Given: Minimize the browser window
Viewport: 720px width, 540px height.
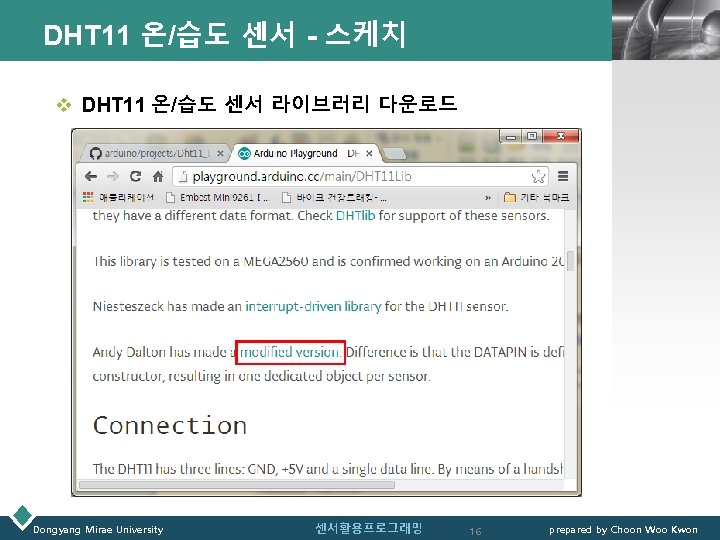Looking at the screenshot, I should pyautogui.click(x=511, y=136).
